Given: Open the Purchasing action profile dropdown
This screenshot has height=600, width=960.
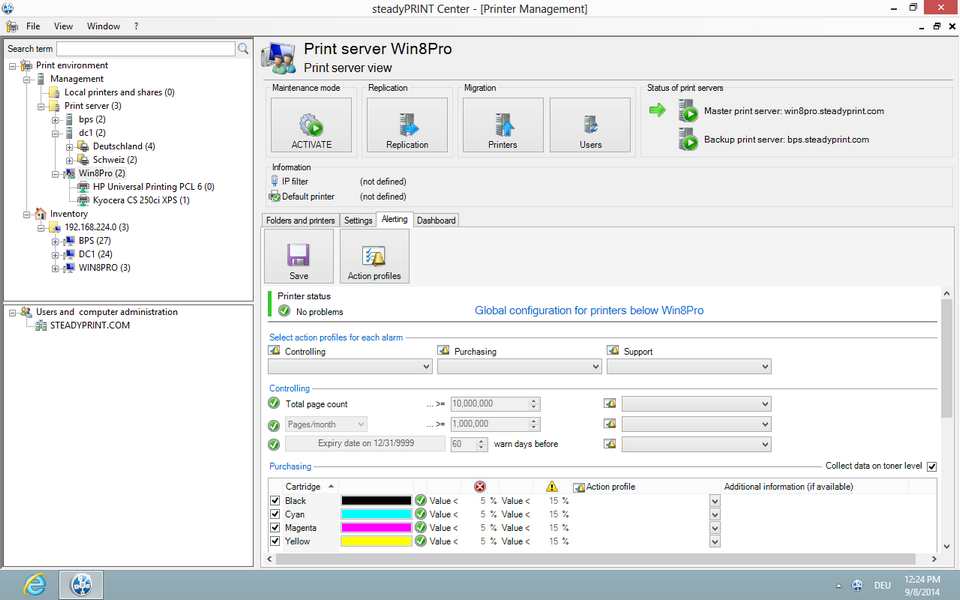Looking at the screenshot, I should (519, 367).
